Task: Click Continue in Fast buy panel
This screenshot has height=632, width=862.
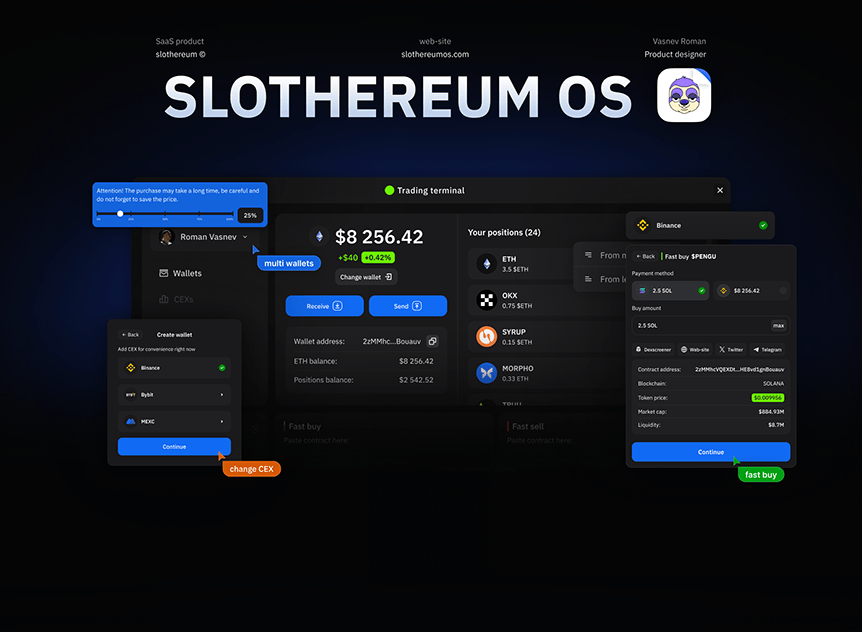Action: pos(711,452)
